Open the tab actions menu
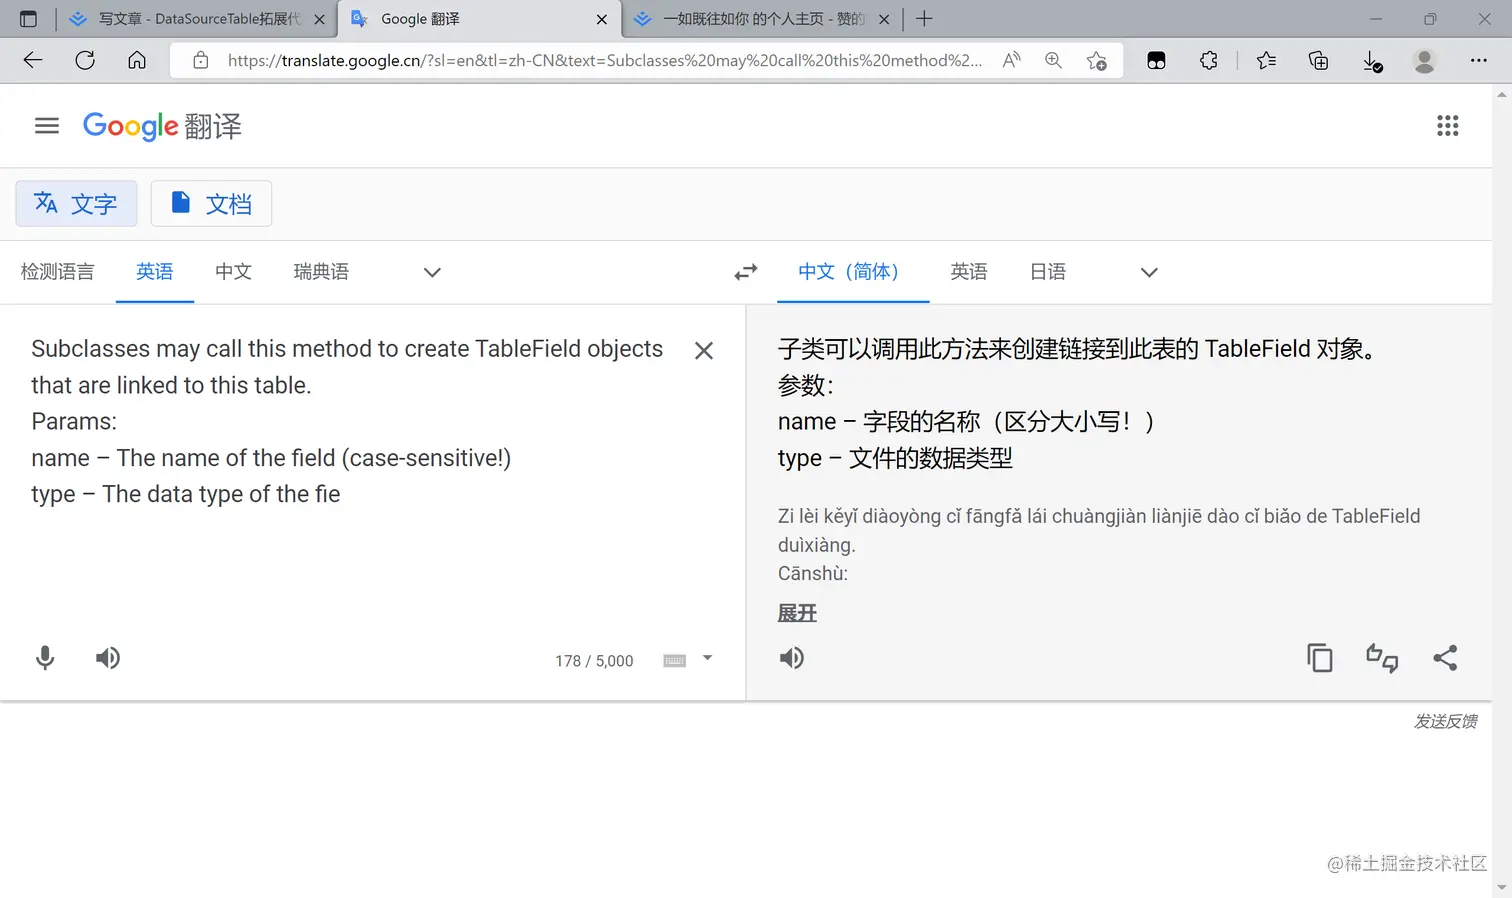This screenshot has width=1512, height=898. [28, 19]
